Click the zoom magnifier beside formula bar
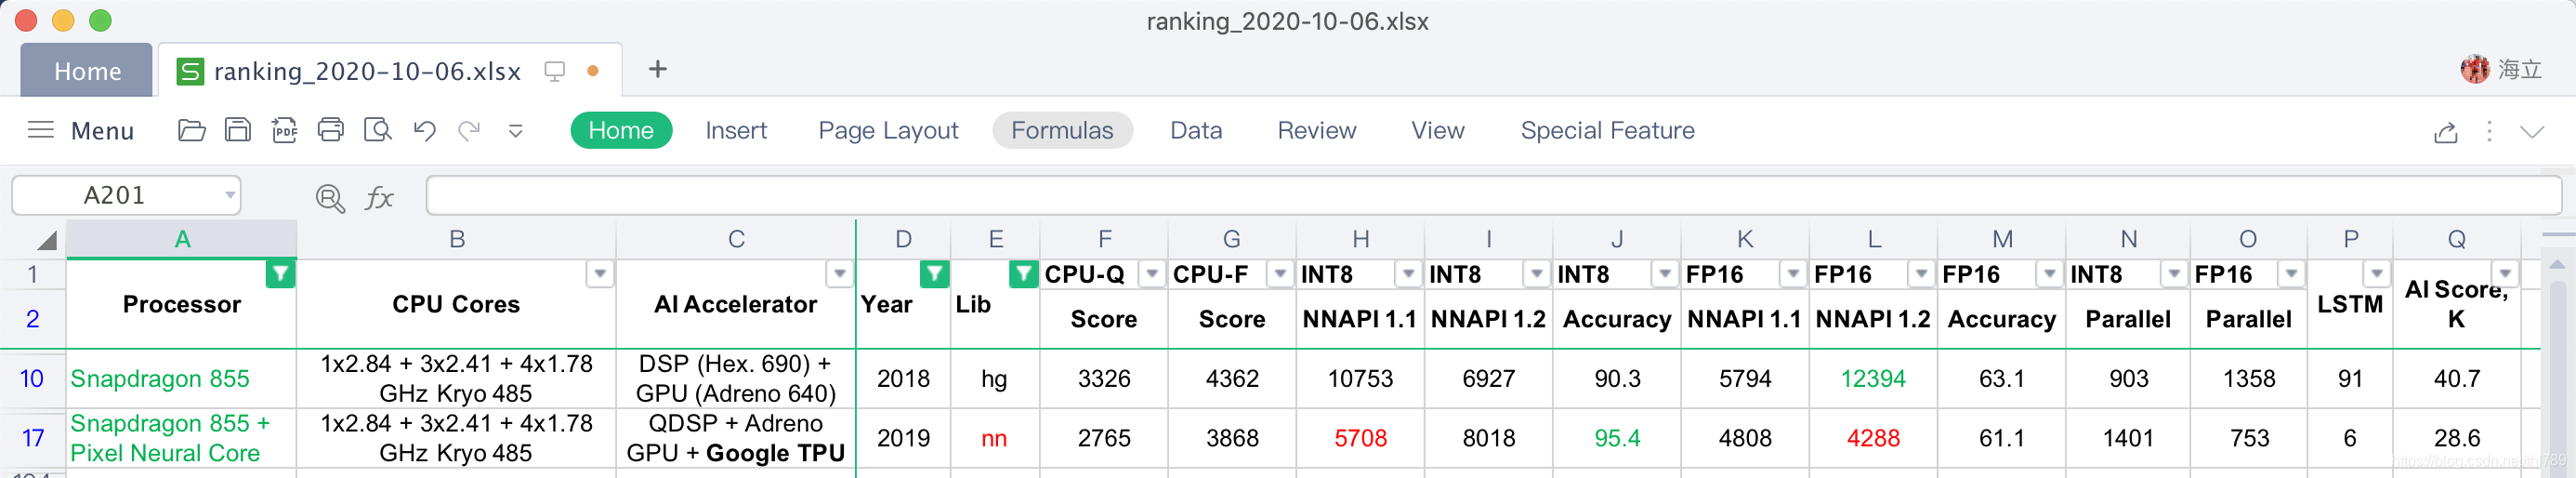The height and width of the screenshot is (478, 2576). point(330,198)
